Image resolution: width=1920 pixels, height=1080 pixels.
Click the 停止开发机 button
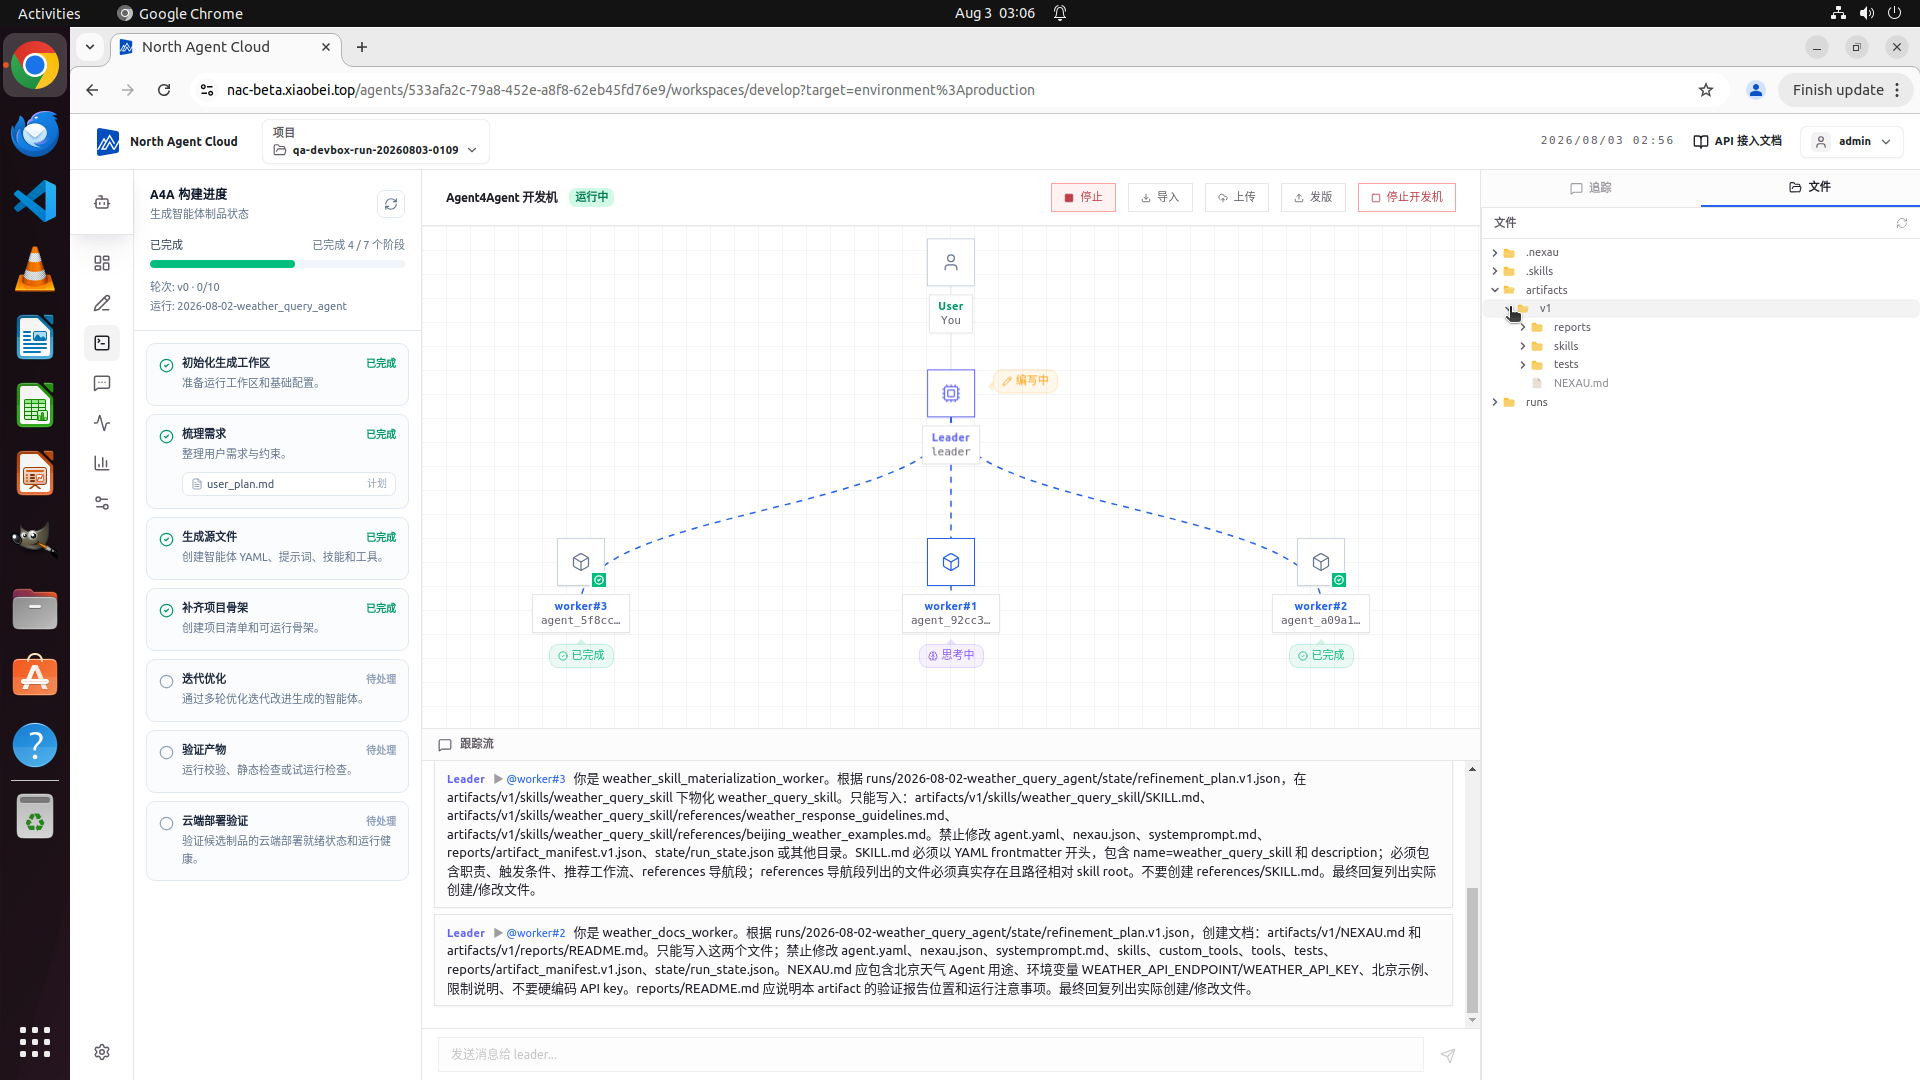tap(1406, 197)
